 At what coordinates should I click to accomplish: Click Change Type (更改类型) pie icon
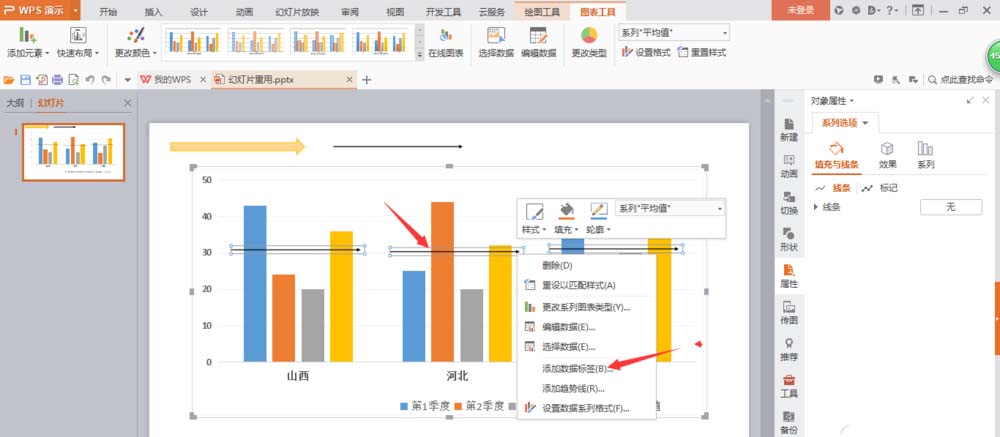[x=589, y=42]
